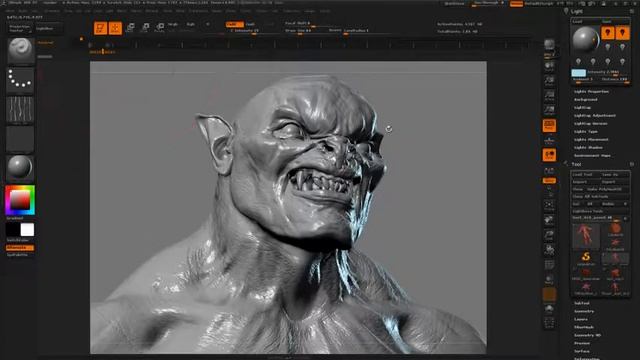The image size is (640, 360).
Task: Click the Make PolyMesh3D button
Action: point(604,189)
